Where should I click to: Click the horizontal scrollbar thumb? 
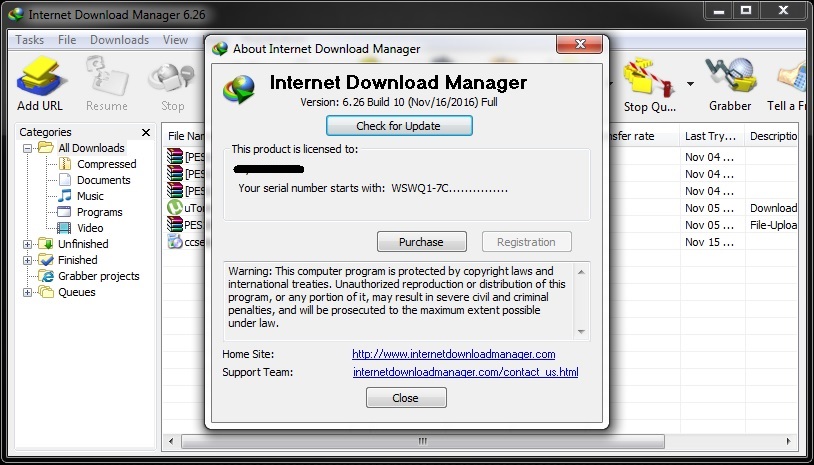[x=422, y=442]
